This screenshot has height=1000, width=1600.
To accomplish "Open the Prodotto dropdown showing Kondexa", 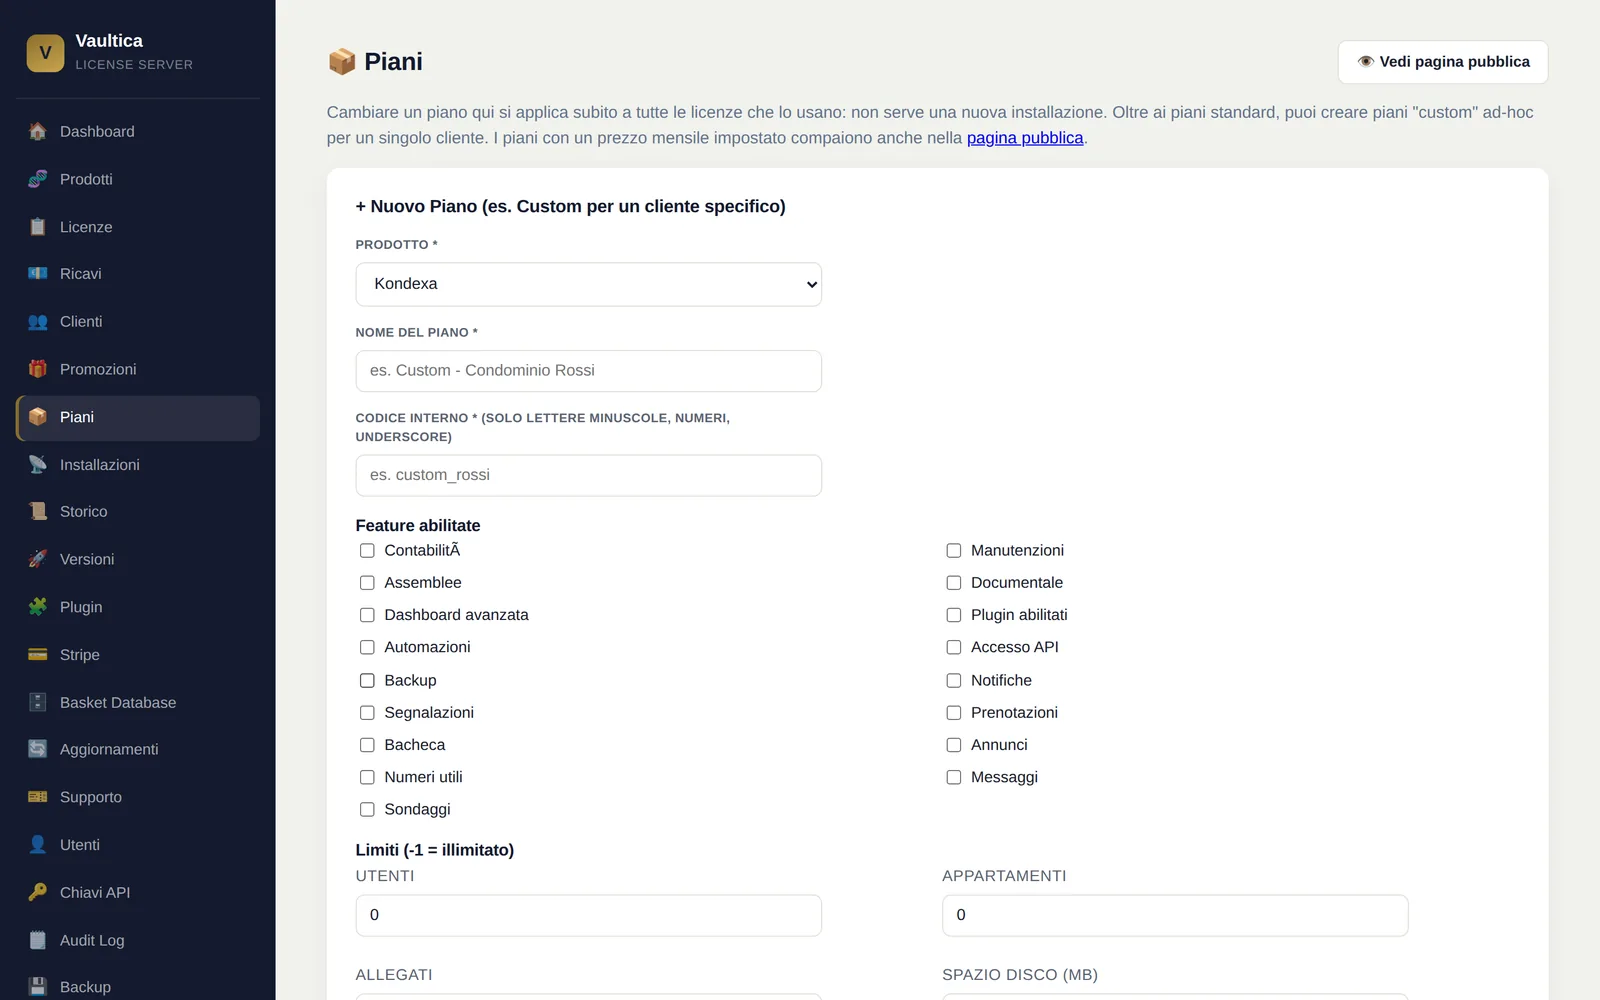I will pos(589,284).
